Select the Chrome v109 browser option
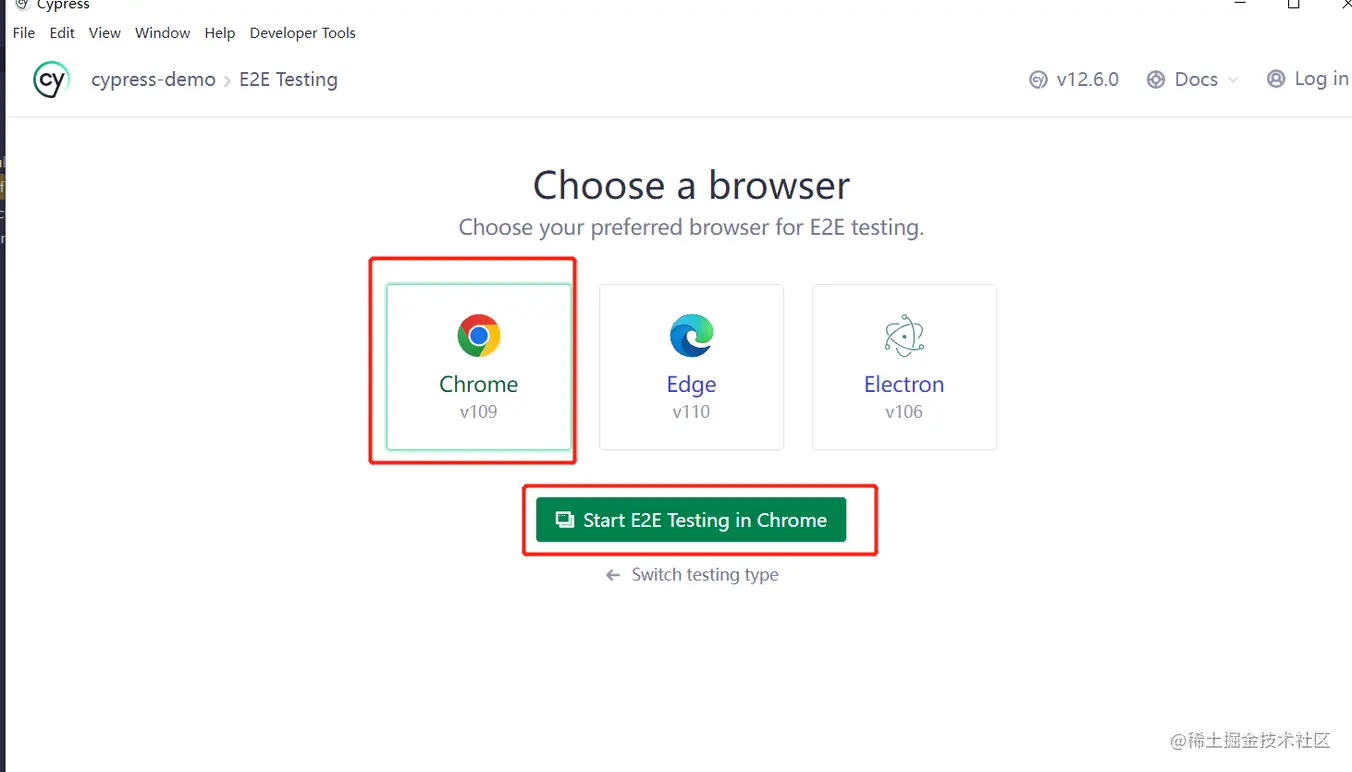Image resolution: width=1352 pixels, height=772 pixels. [x=479, y=368]
